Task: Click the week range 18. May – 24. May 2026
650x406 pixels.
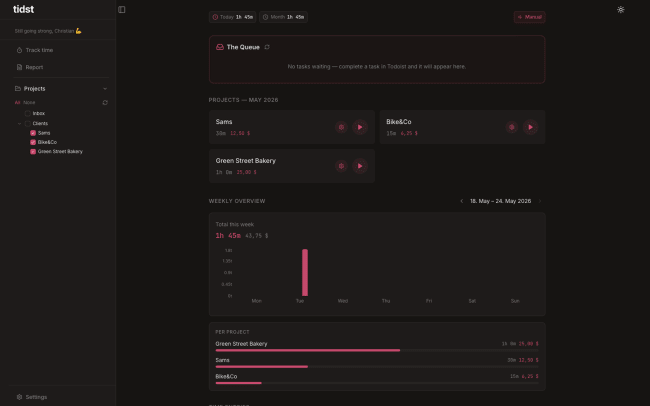Action: pyautogui.click(x=500, y=201)
